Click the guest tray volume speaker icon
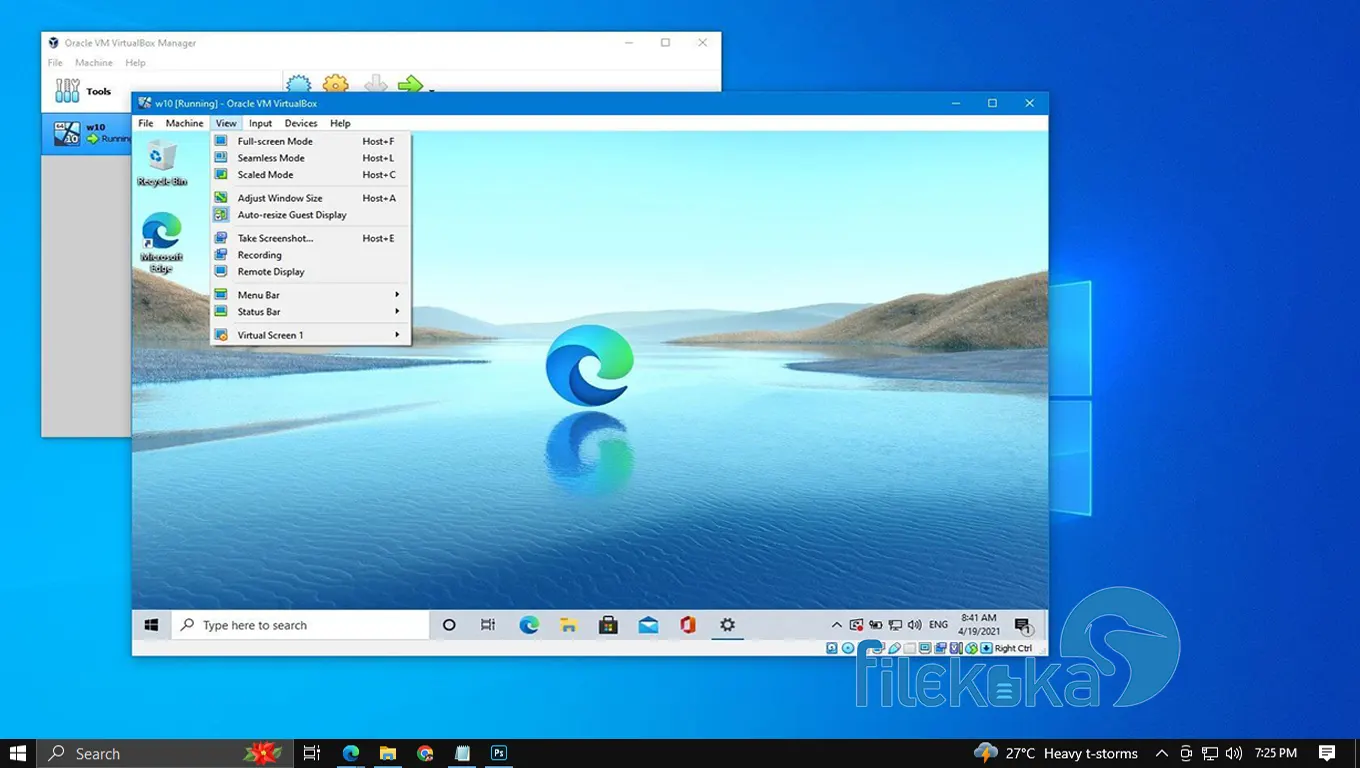 [914, 625]
